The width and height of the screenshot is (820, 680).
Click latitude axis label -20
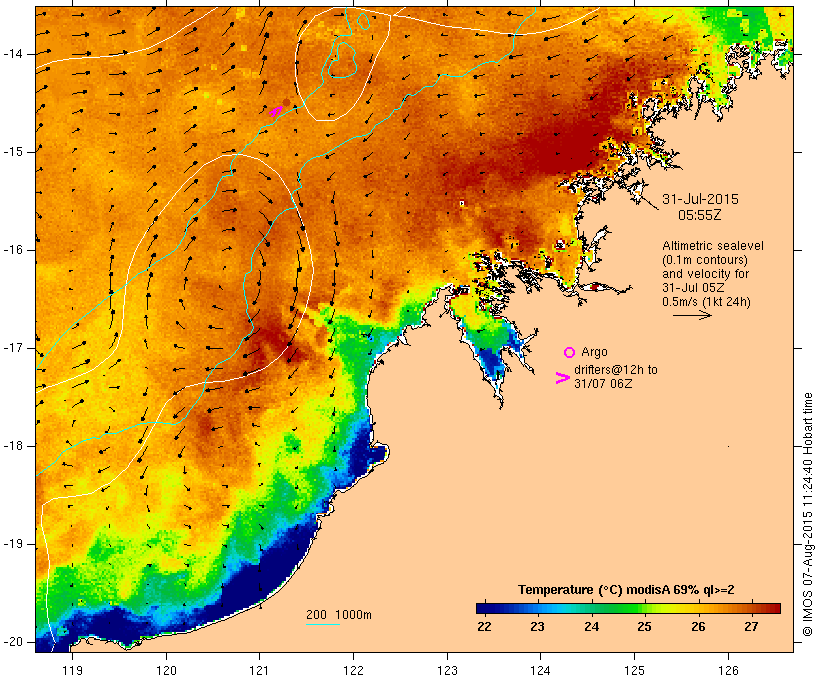[x=13, y=642]
